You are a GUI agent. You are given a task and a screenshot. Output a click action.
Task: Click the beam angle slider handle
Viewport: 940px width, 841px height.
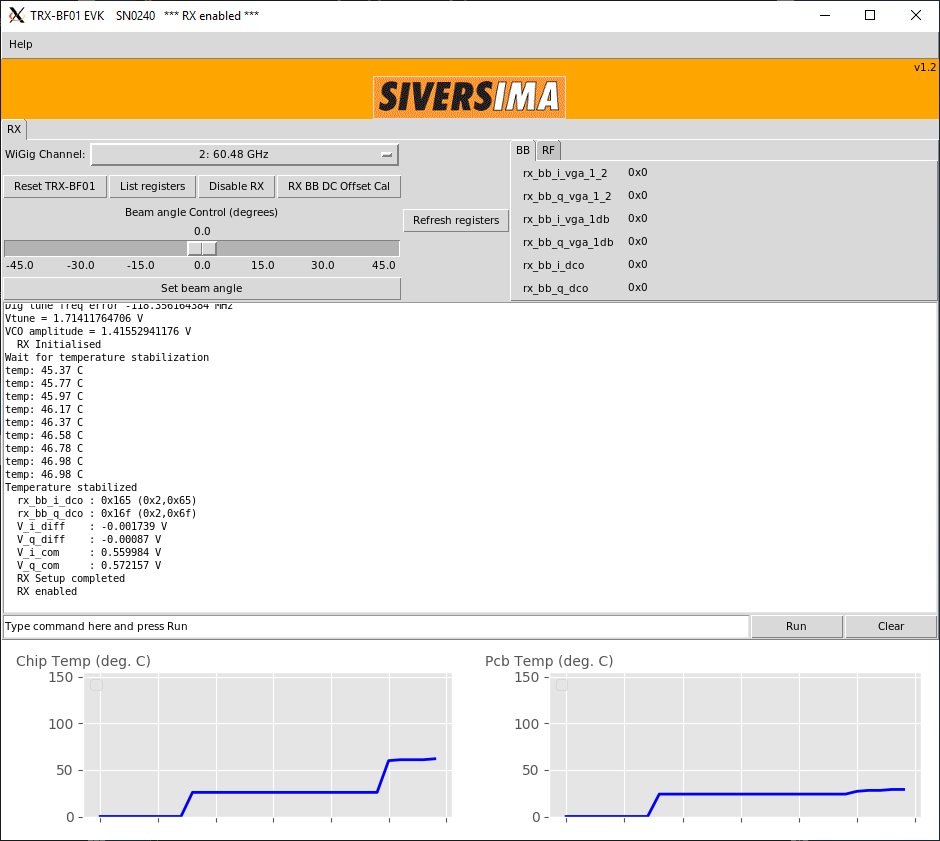202,248
